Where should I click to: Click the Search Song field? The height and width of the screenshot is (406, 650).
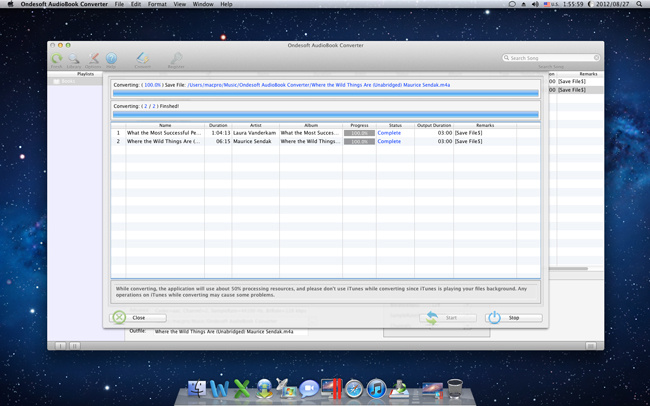(x=551, y=58)
